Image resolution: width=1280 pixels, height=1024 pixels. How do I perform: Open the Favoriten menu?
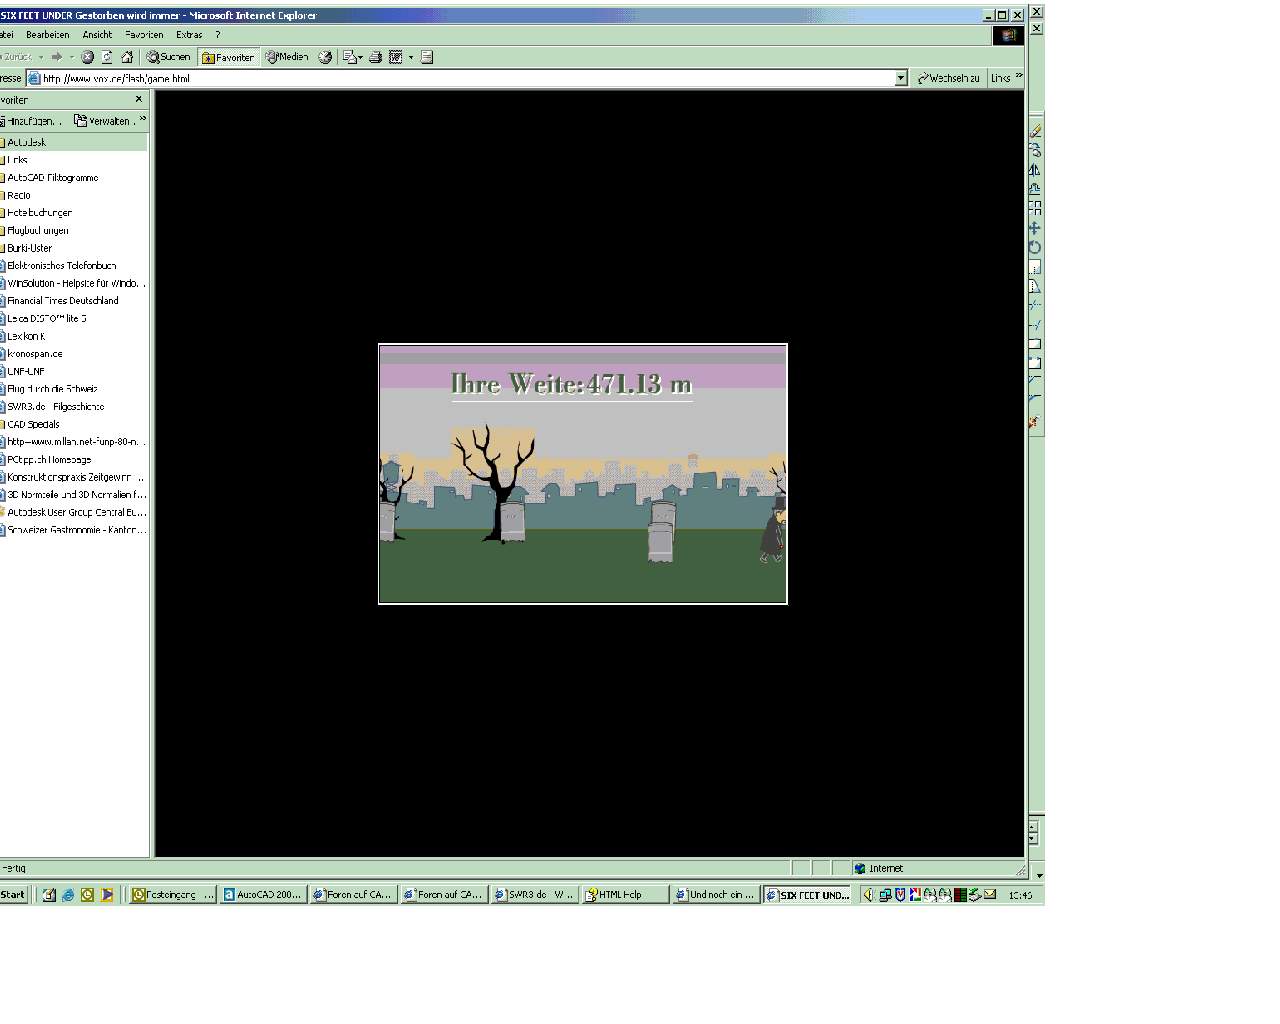tap(144, 34)
